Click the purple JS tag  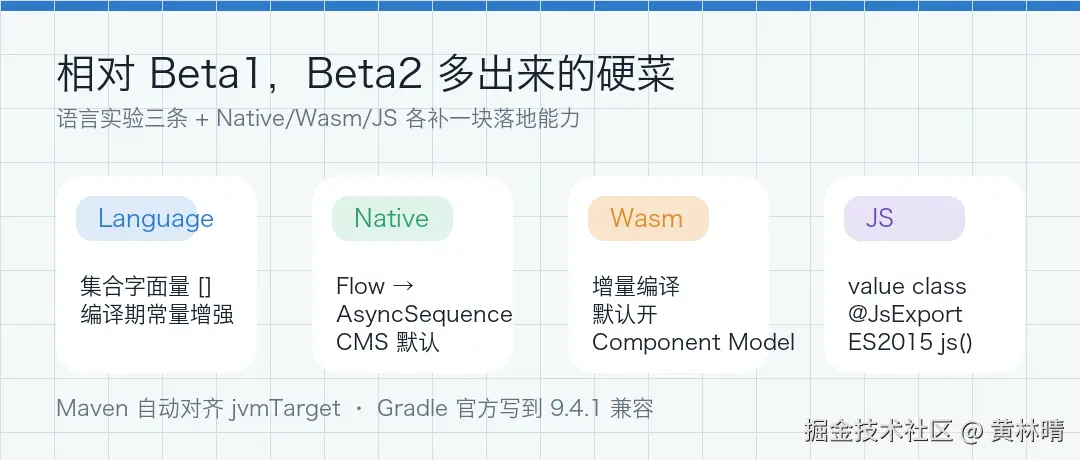click(x=879, y=219)
